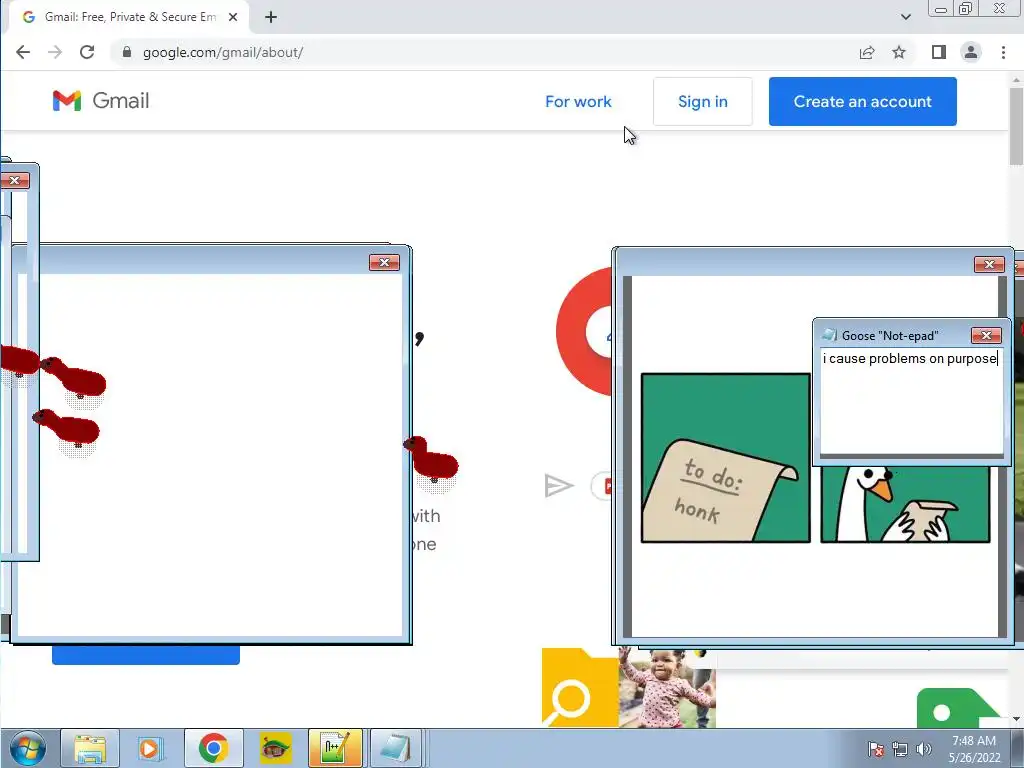Viewport: 1024px width, 768px height.
Task: Open a new Chrome tab
Action: point(271,17)
